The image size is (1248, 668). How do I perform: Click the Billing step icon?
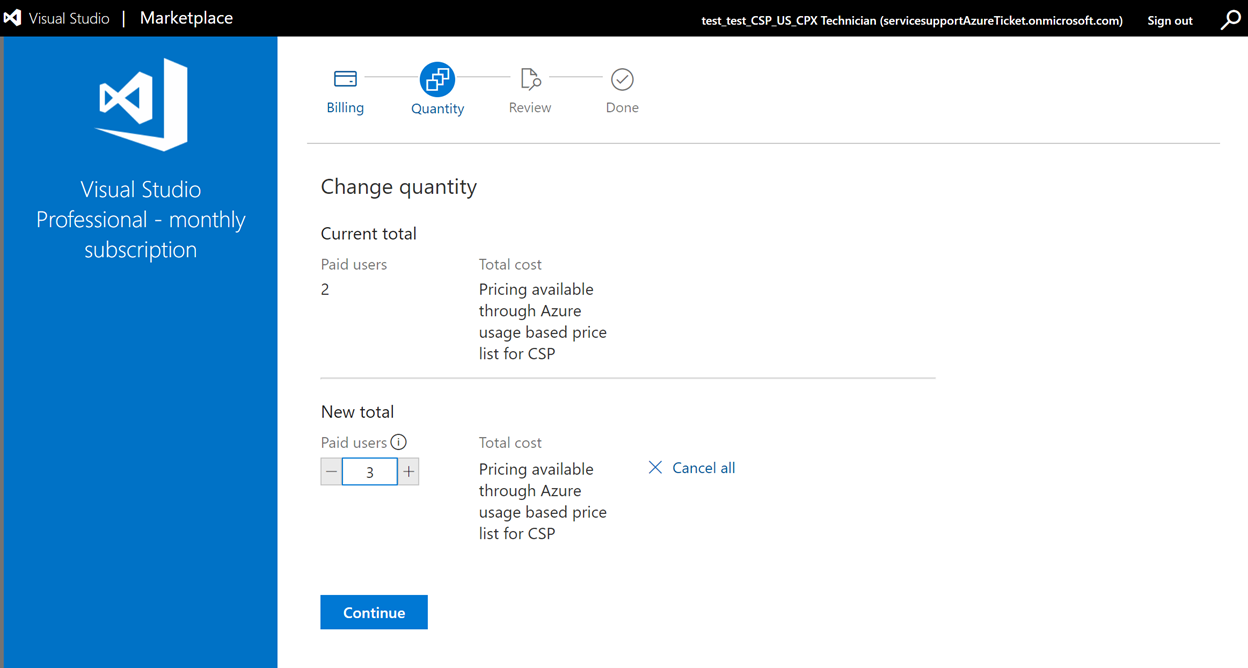(x=345, y=78)
